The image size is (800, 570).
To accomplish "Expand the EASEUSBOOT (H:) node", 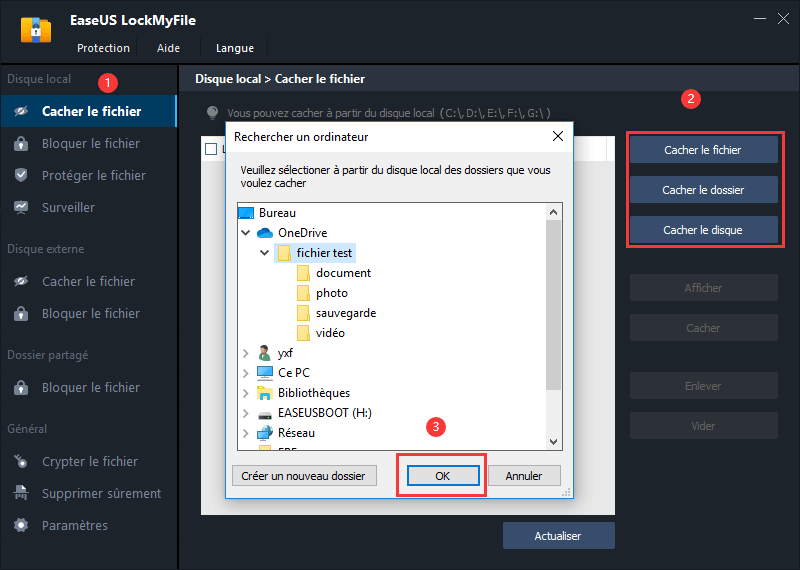I will click(245, 413).
